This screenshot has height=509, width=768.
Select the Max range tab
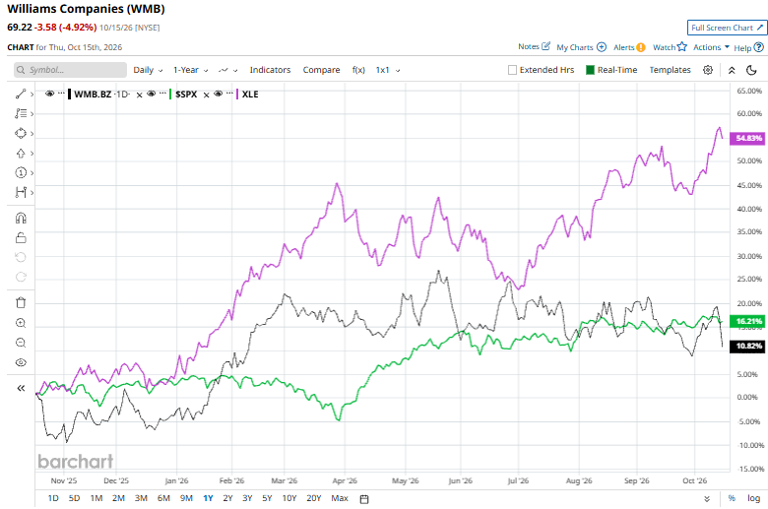(x=339, y=498)
